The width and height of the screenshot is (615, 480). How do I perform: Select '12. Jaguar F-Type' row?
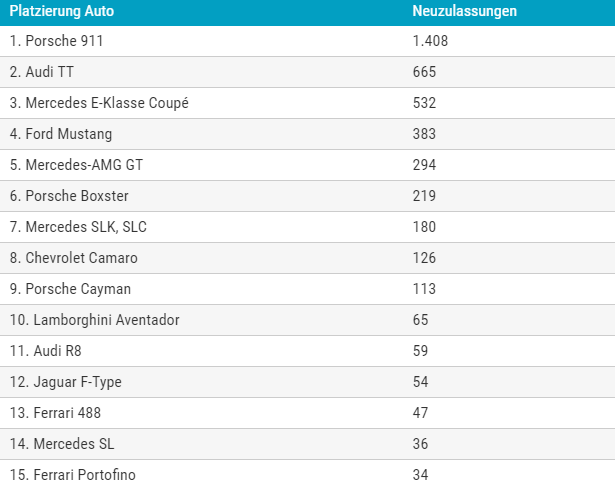pyautogui.click(x=308, y=382)
